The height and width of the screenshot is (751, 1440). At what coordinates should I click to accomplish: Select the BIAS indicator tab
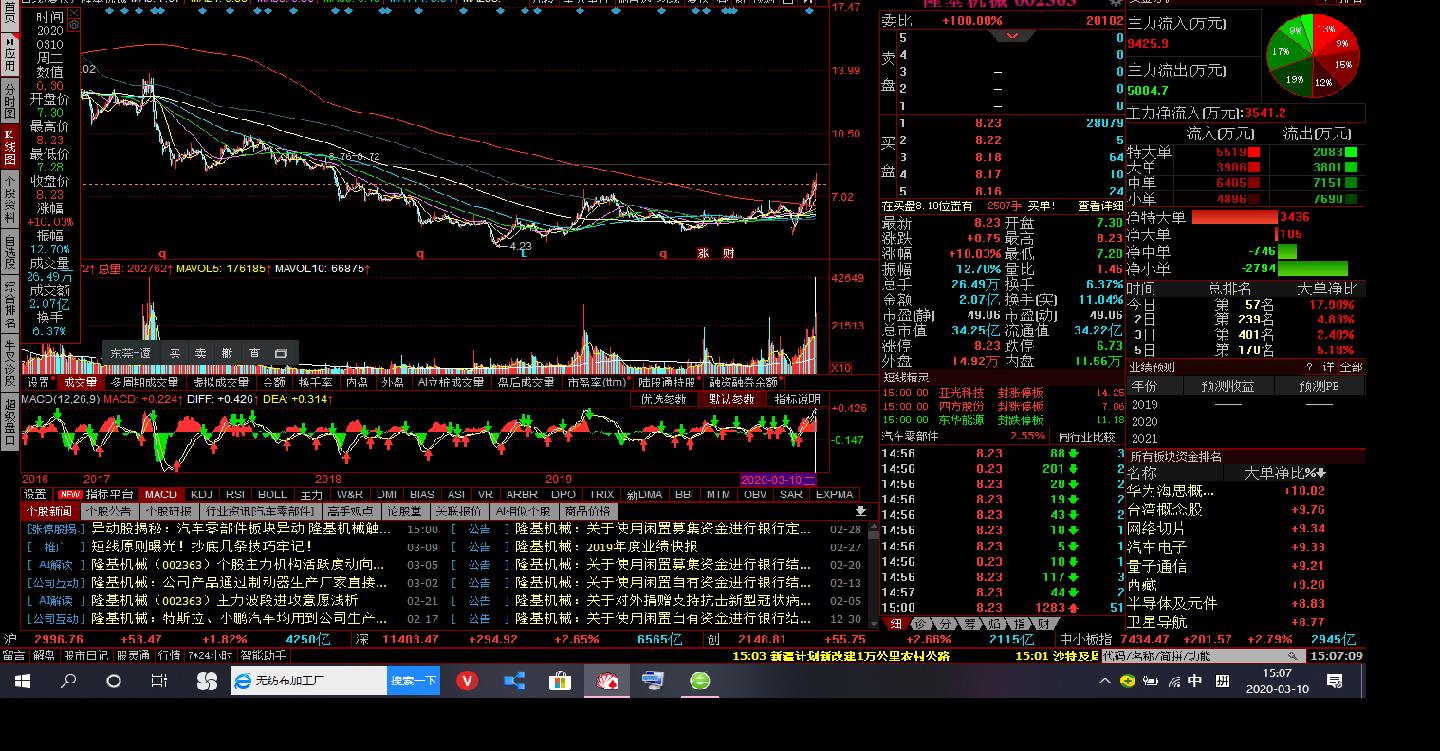pyautogui.click(x=423, y=494)
